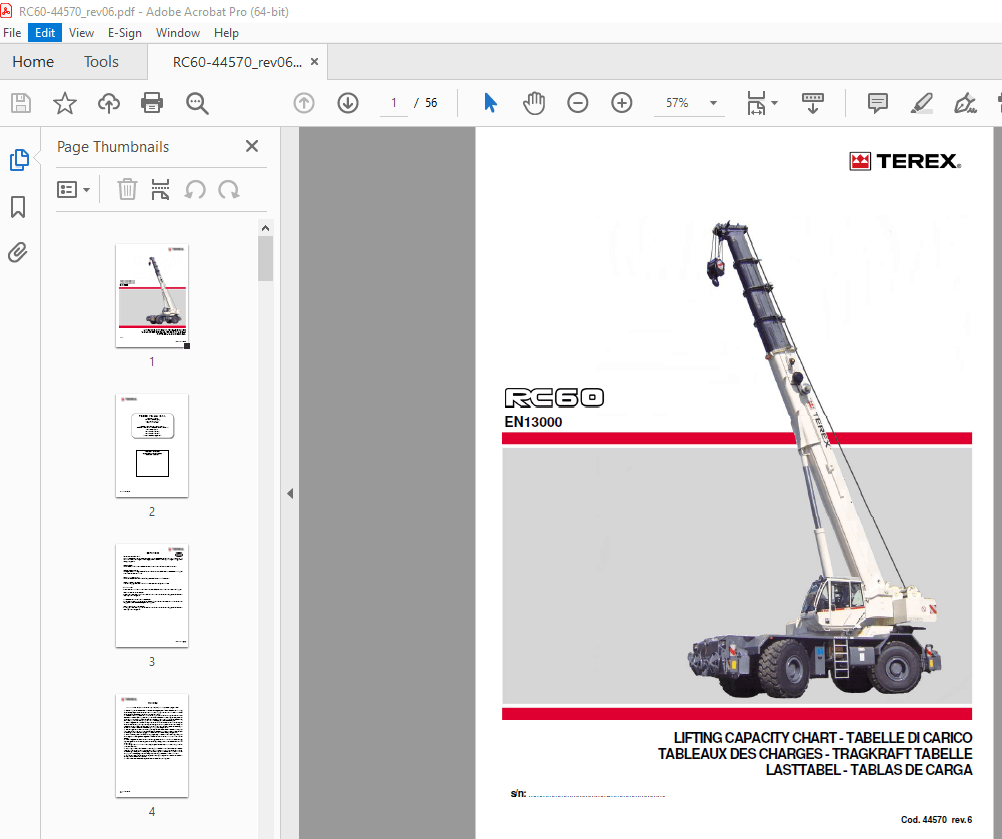Print the PDF document
Screen dimensions: 1002x839
151,102
